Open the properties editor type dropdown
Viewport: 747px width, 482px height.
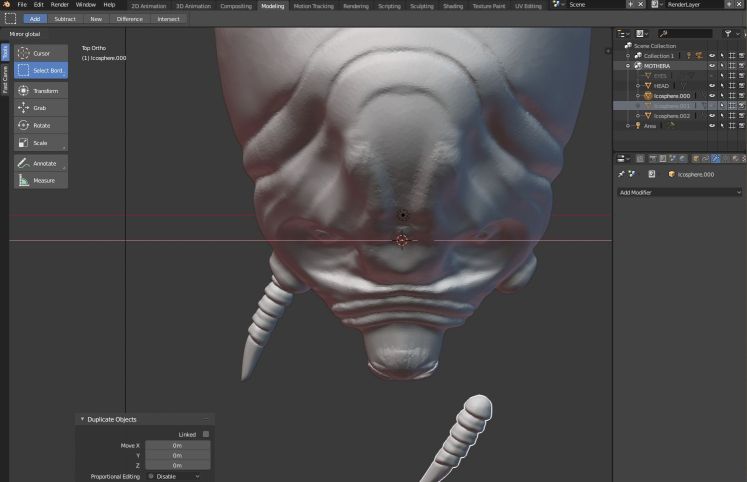point(623,159)
